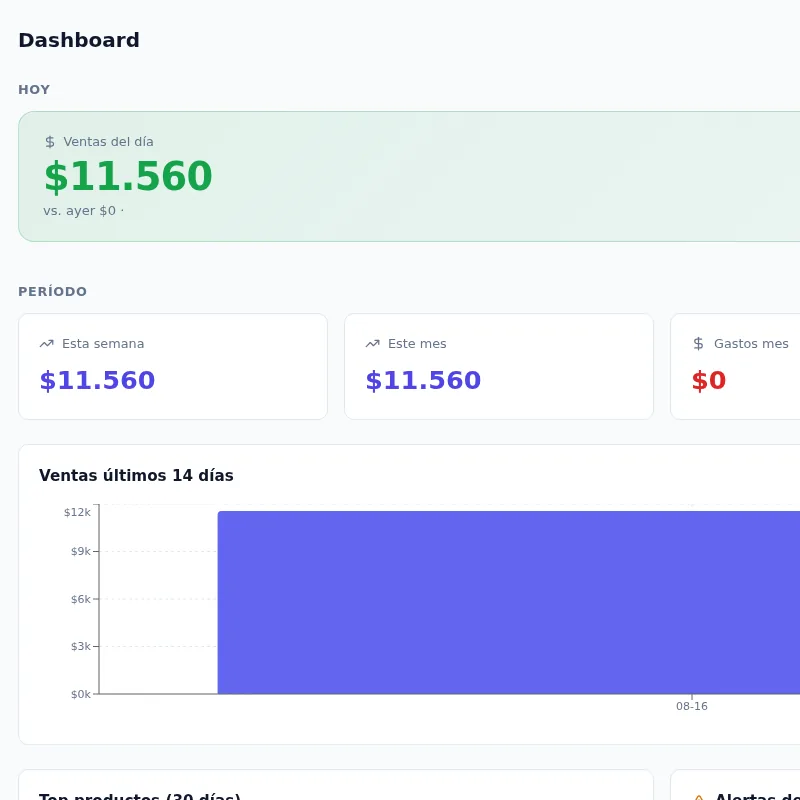
Task: Select the Dashboard page heading
Action: click(79, 40)
